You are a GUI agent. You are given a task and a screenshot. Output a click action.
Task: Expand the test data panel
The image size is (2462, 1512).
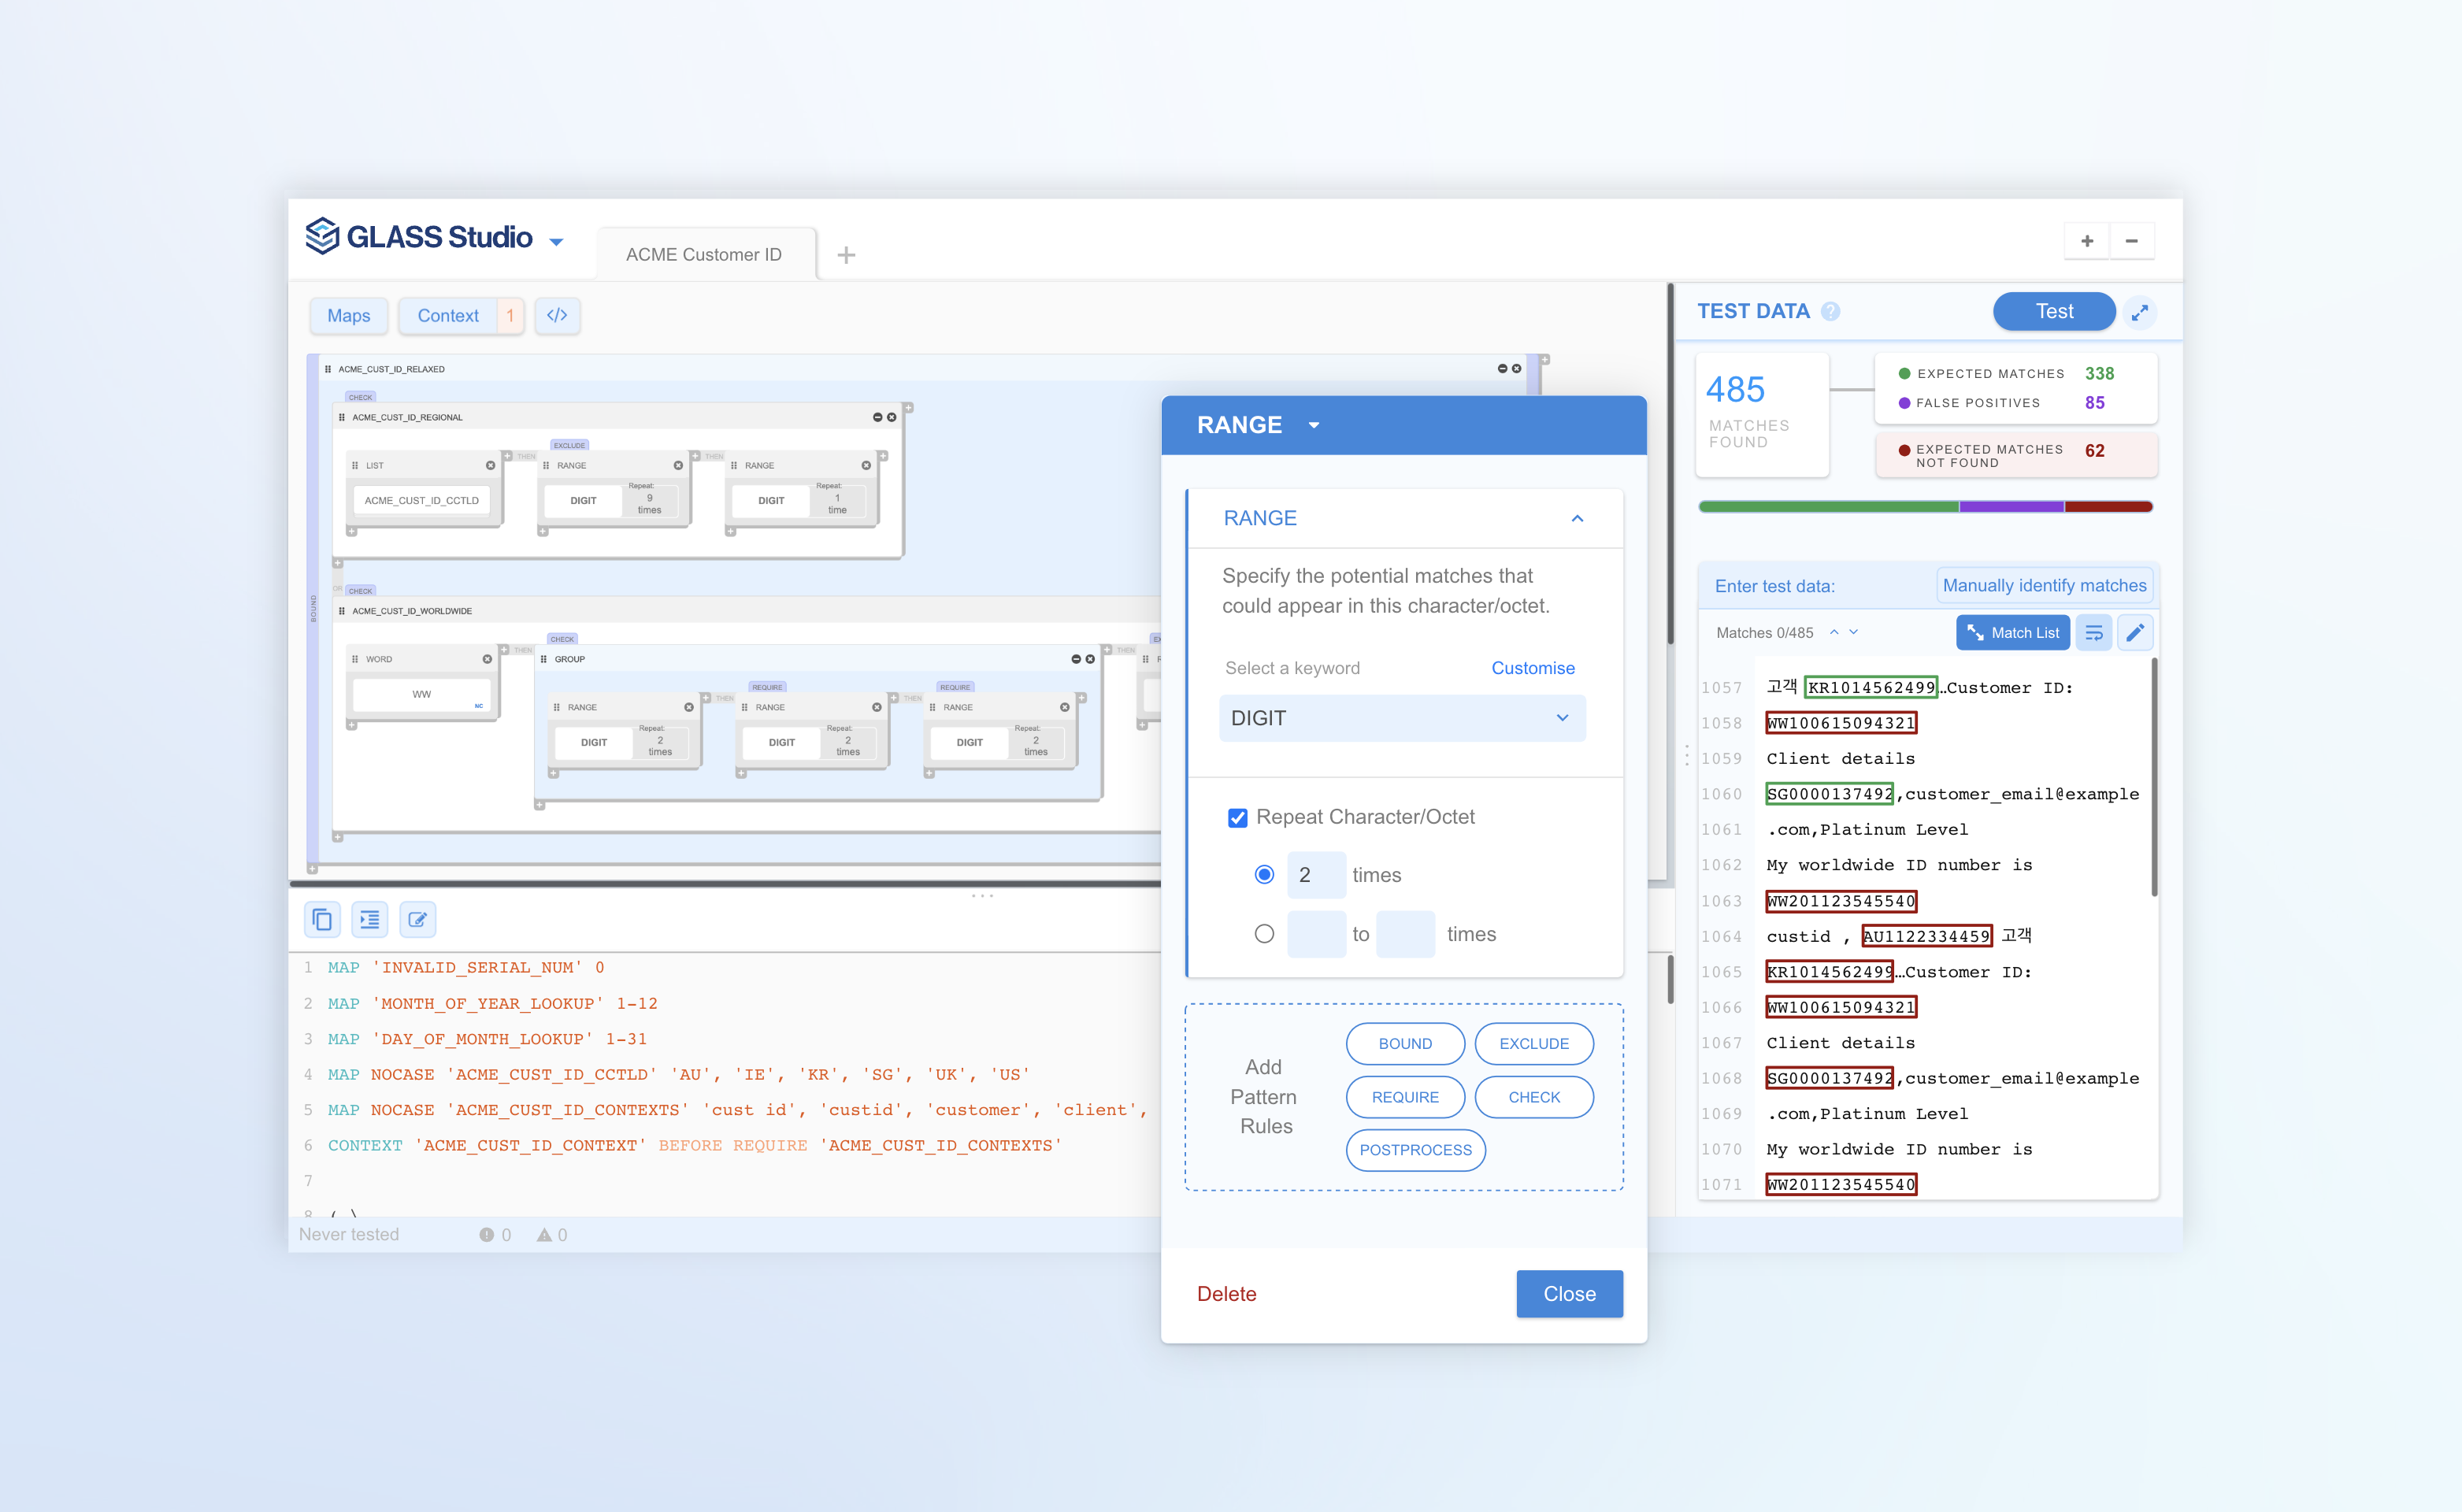[x=2139, y=312]
